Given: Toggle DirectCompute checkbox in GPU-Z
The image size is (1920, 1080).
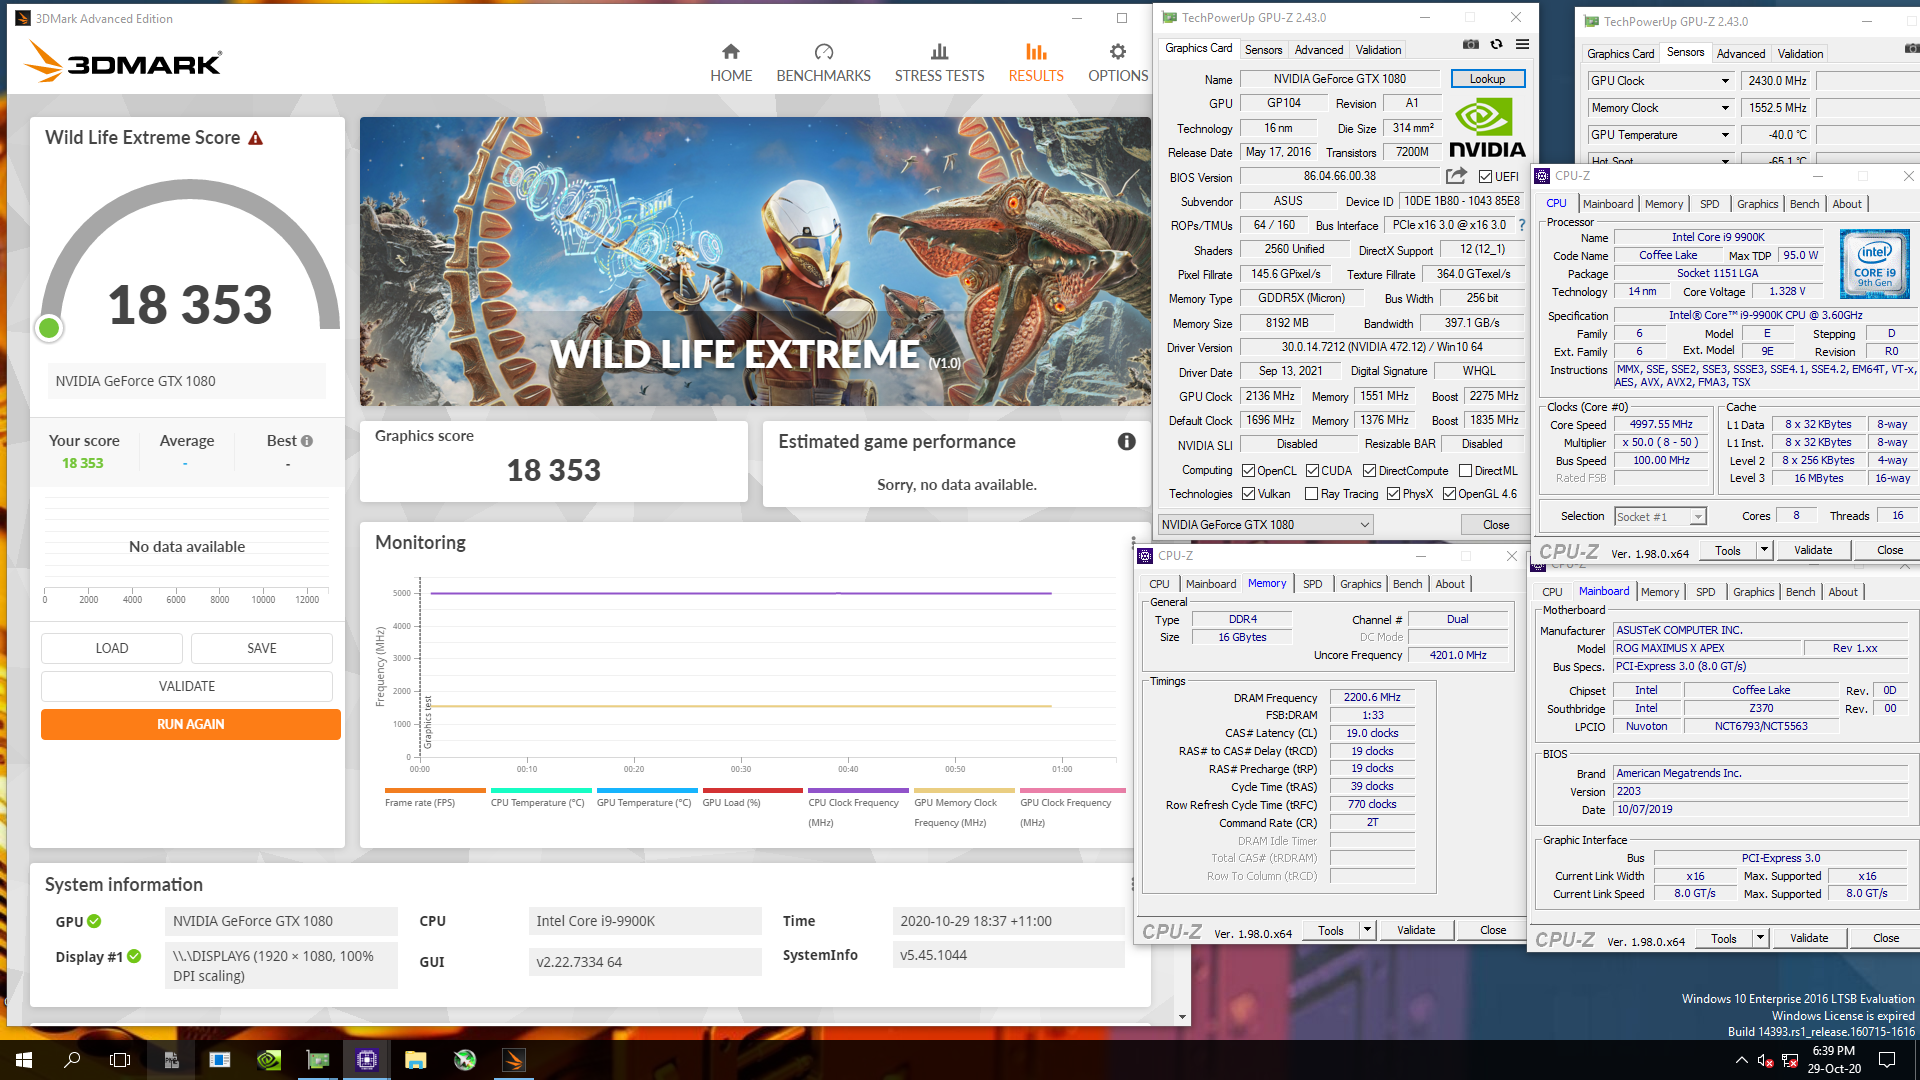Looking at the screenshot, I should click(x=1369, y=471).
